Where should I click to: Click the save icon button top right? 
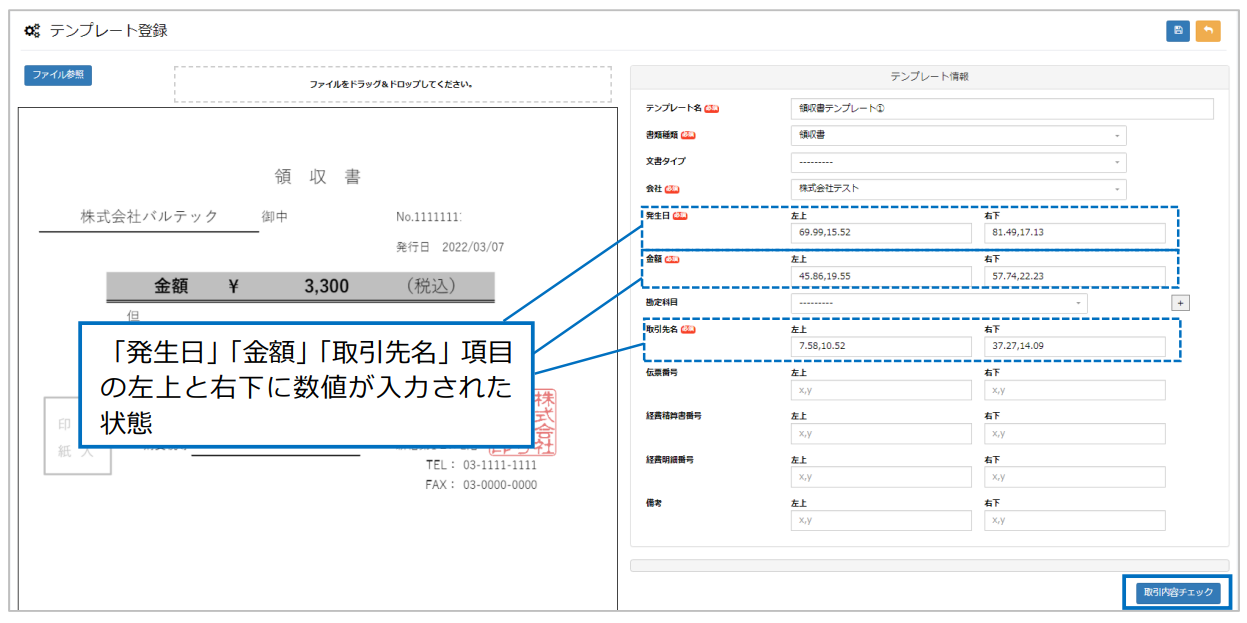pos(1177,31)
